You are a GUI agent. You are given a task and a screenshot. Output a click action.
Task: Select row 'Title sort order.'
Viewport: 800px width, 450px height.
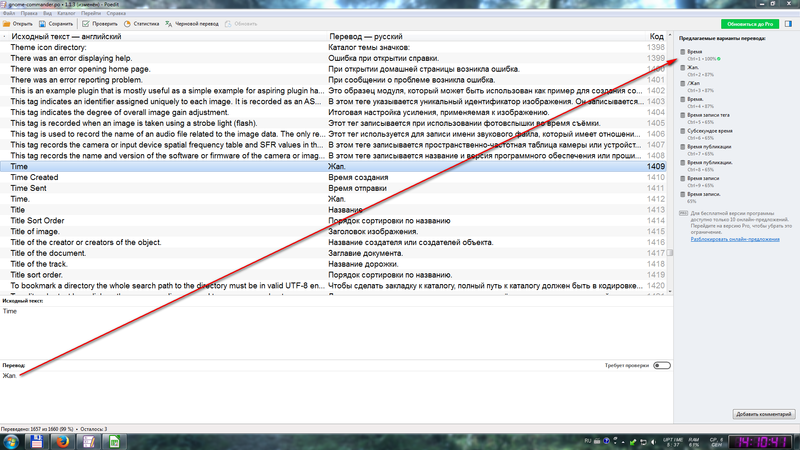coord(334,274)
